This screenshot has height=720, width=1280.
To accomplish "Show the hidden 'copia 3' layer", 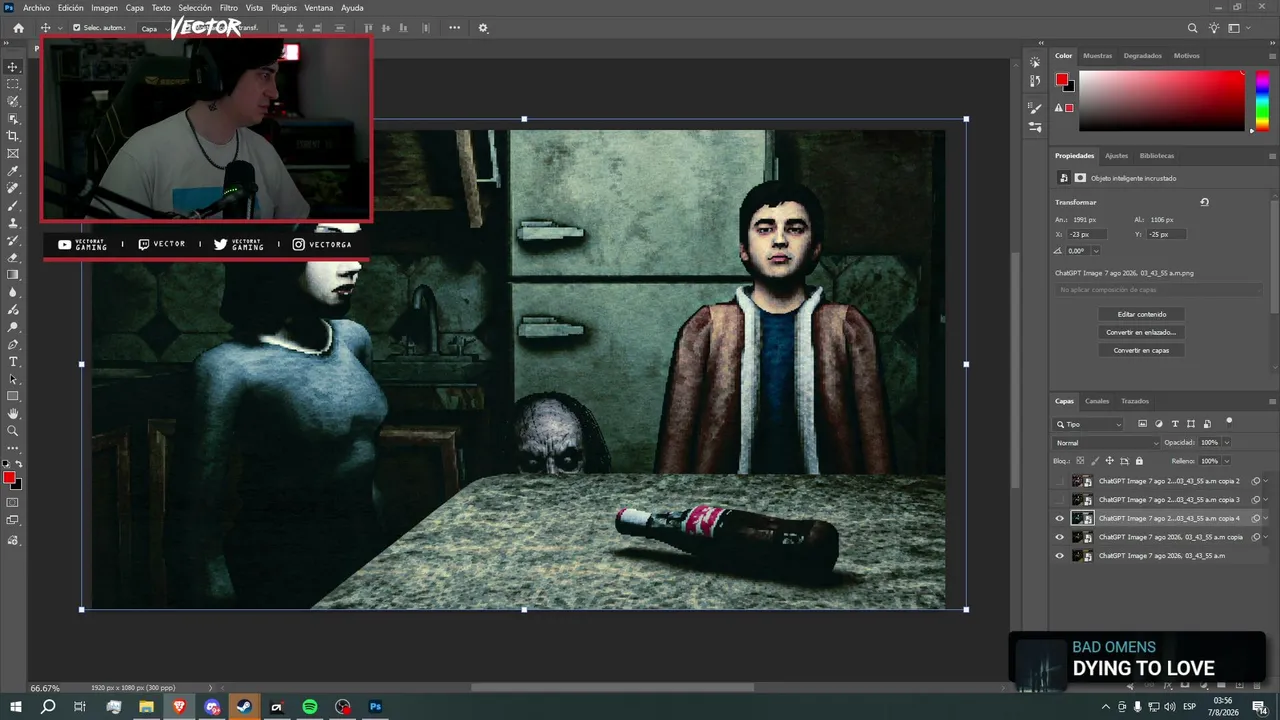I will point(1060,499).
